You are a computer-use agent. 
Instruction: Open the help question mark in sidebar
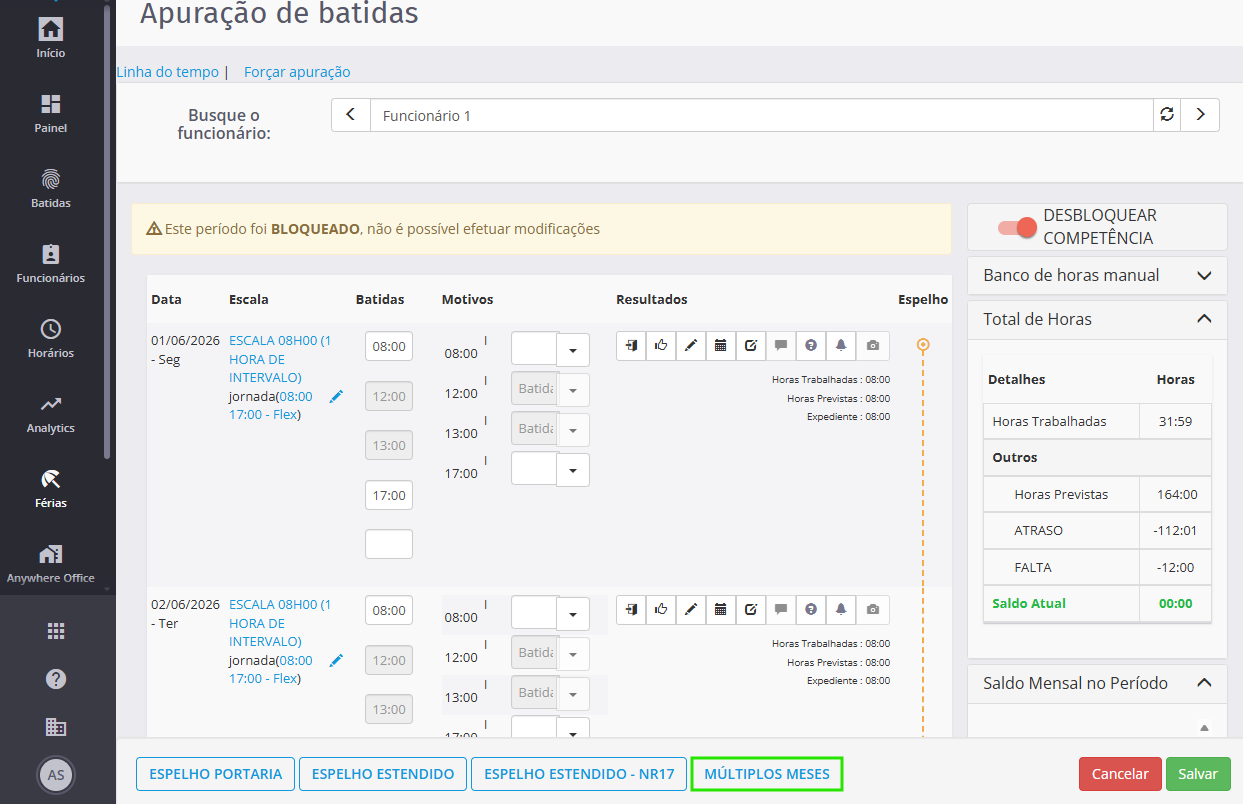56,679
